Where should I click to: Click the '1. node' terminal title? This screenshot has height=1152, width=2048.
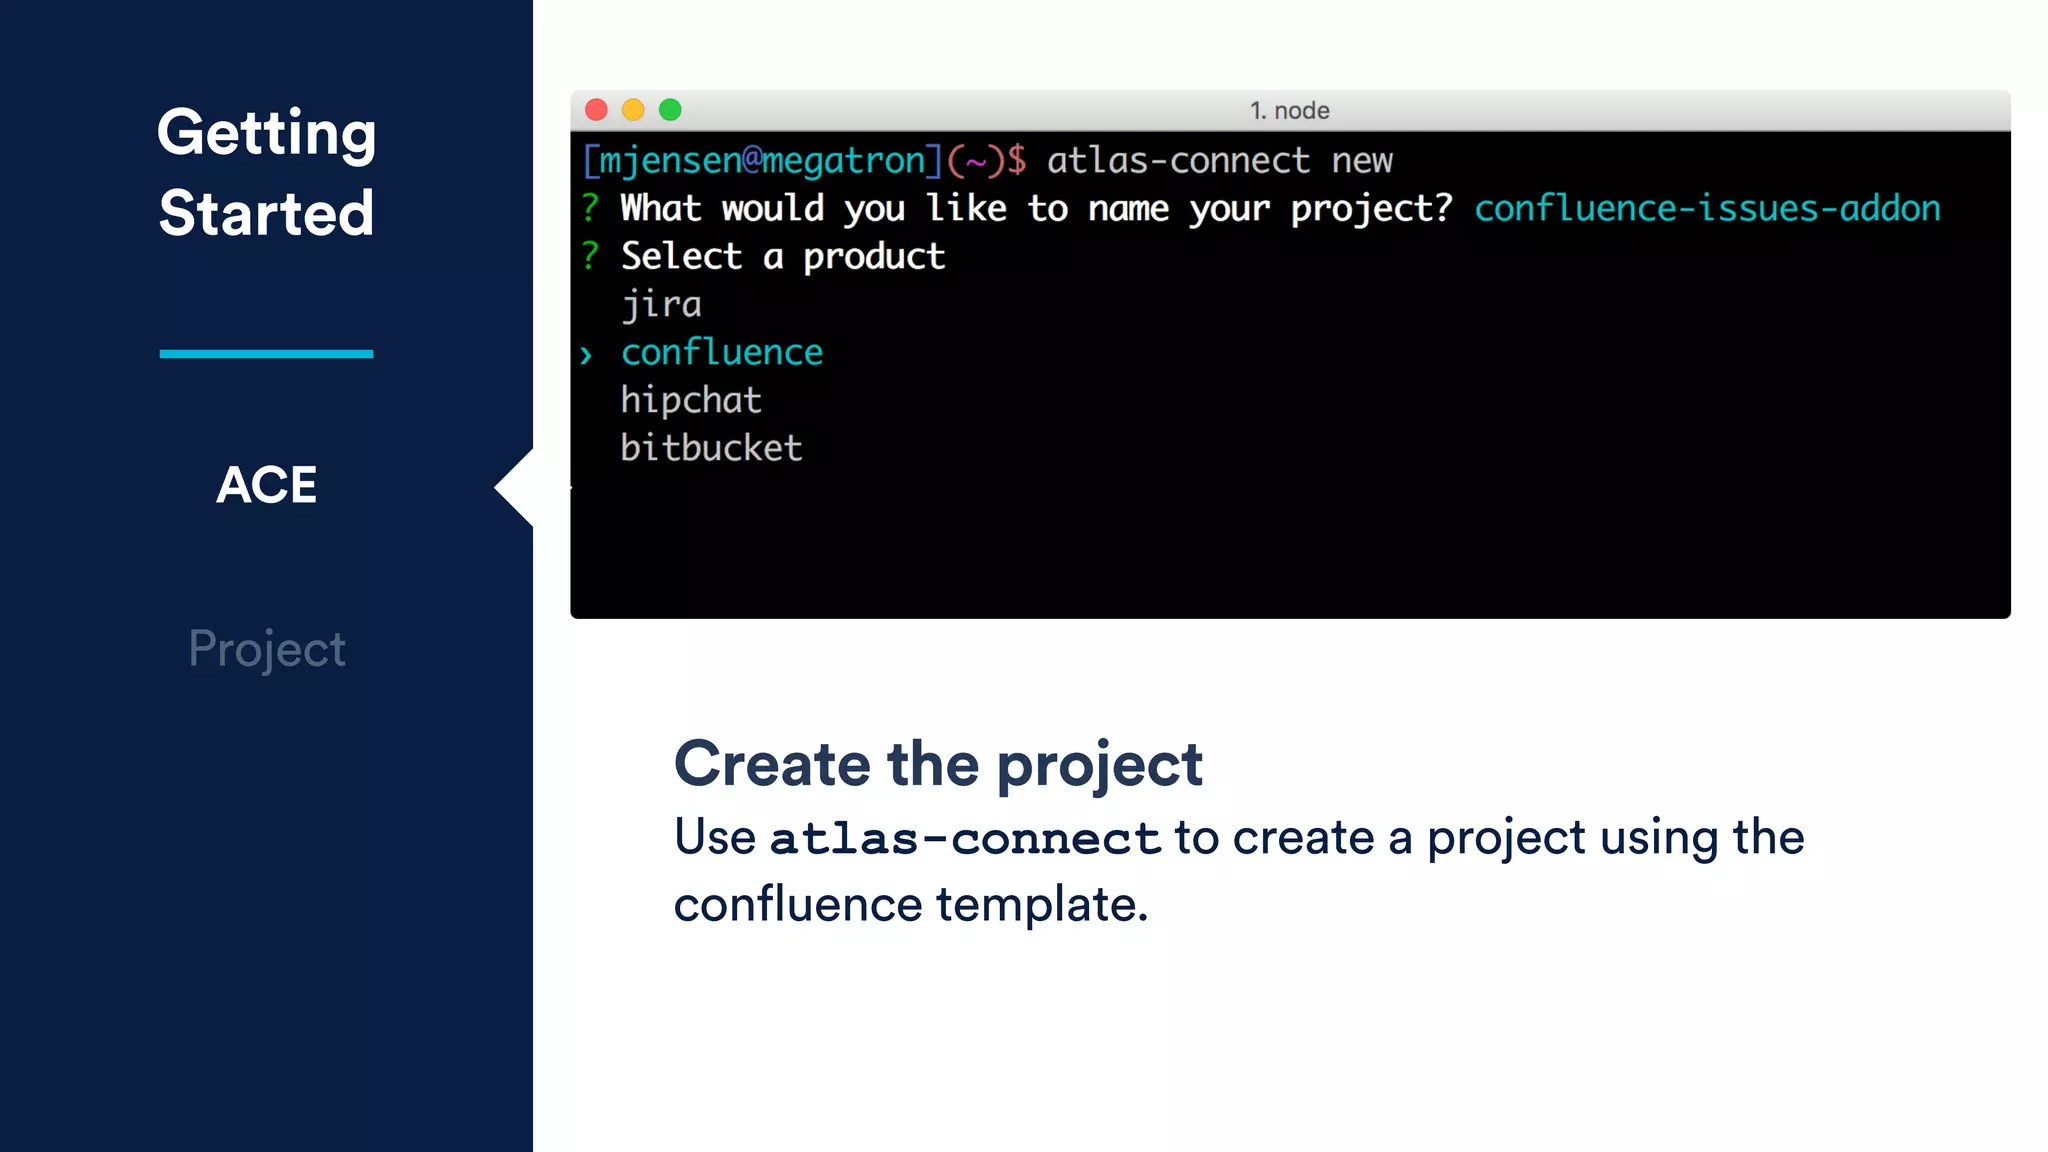1289,110
